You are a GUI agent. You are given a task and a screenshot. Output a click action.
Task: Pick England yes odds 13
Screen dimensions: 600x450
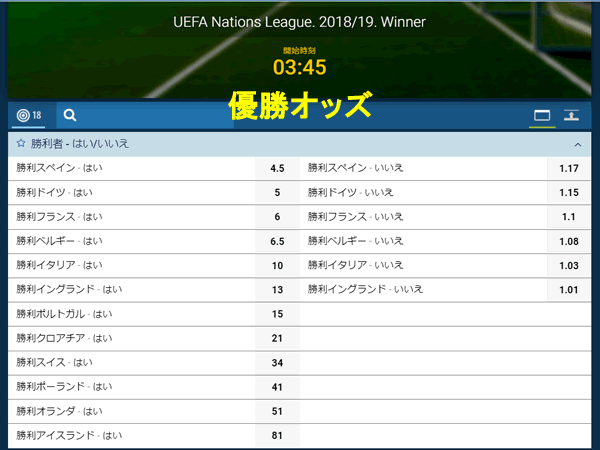[277, 290]
